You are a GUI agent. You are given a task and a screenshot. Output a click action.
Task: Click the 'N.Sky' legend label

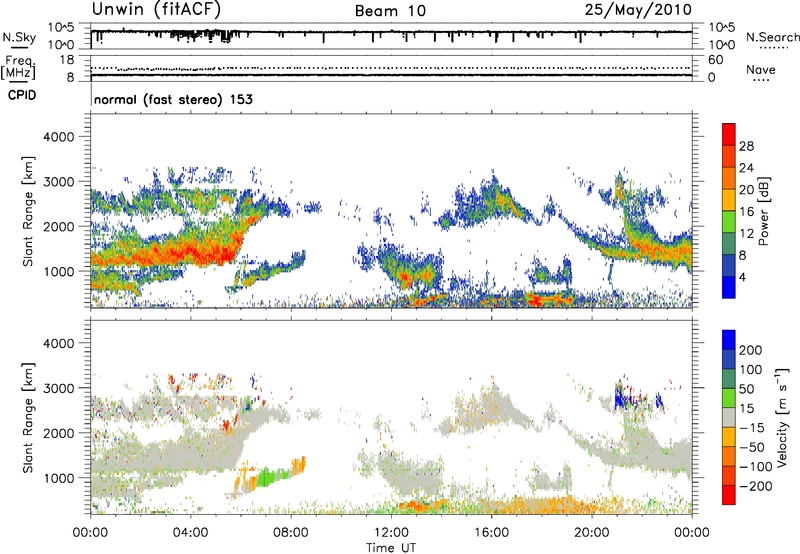click(x=19, y=37)
